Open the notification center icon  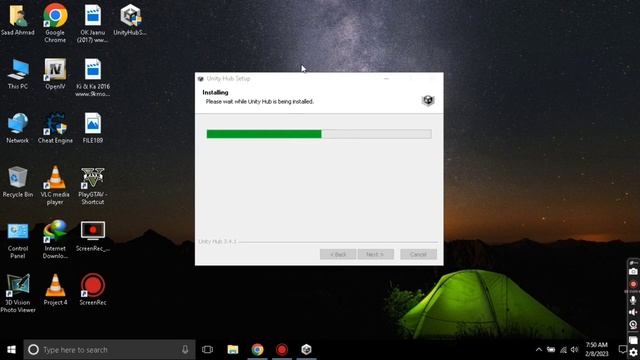click(622, 350)
